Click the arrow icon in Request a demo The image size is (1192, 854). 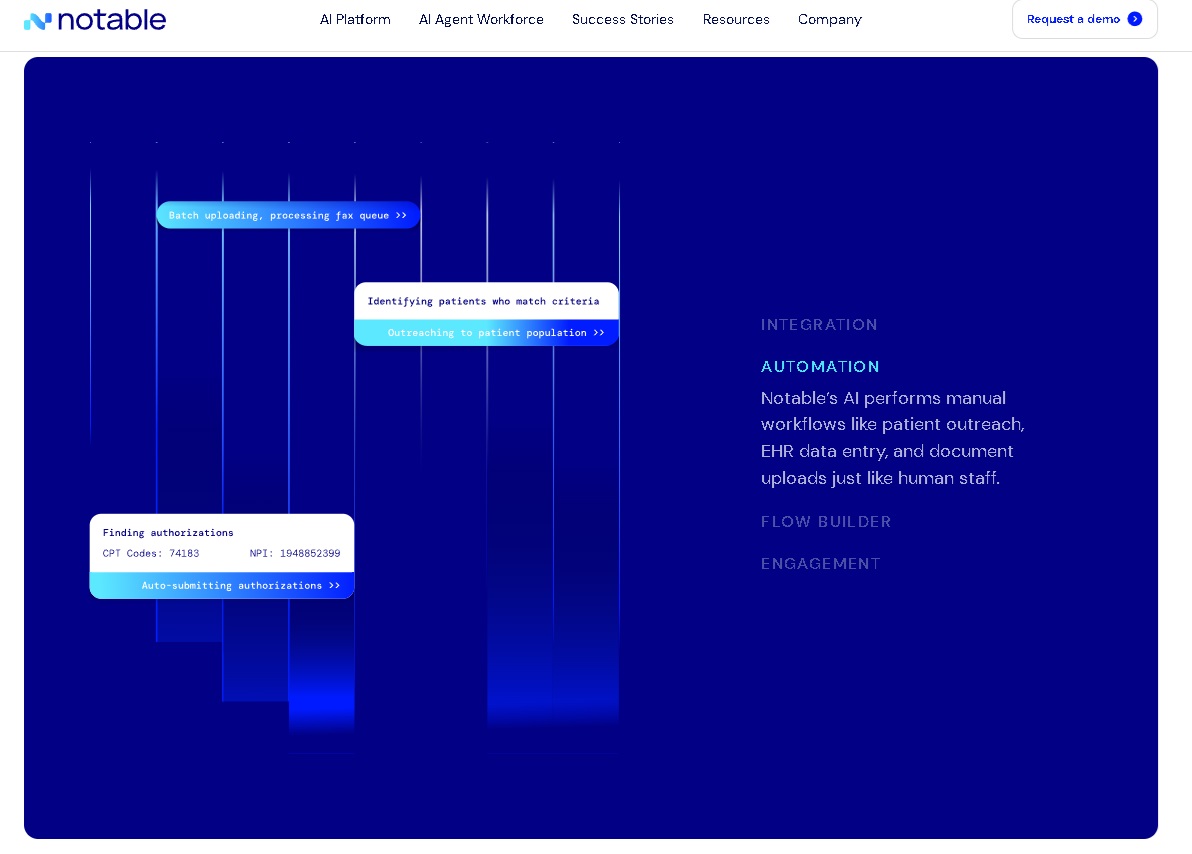pyautogui.click(x=1134, y=19)
